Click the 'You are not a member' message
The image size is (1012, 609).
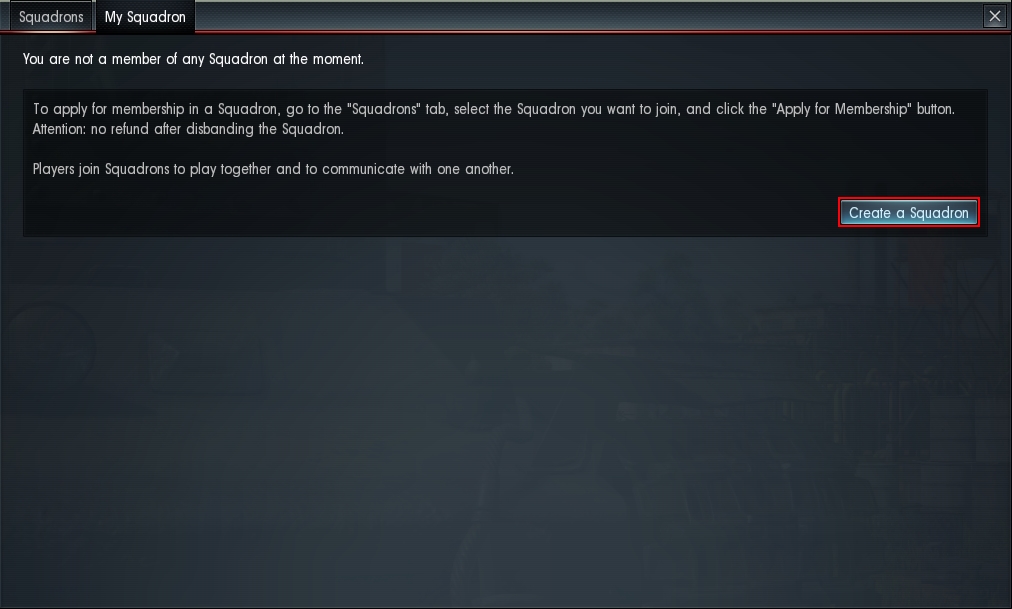193,59
